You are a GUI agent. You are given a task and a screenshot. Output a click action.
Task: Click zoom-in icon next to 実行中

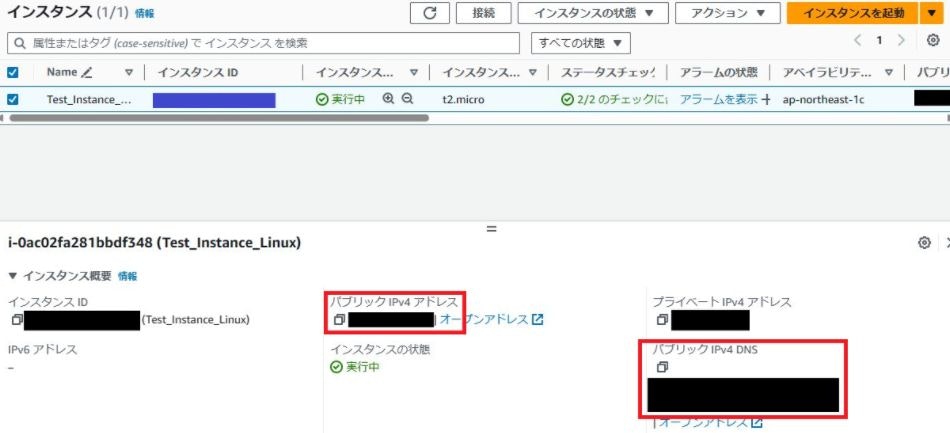[x=388, y=99]
